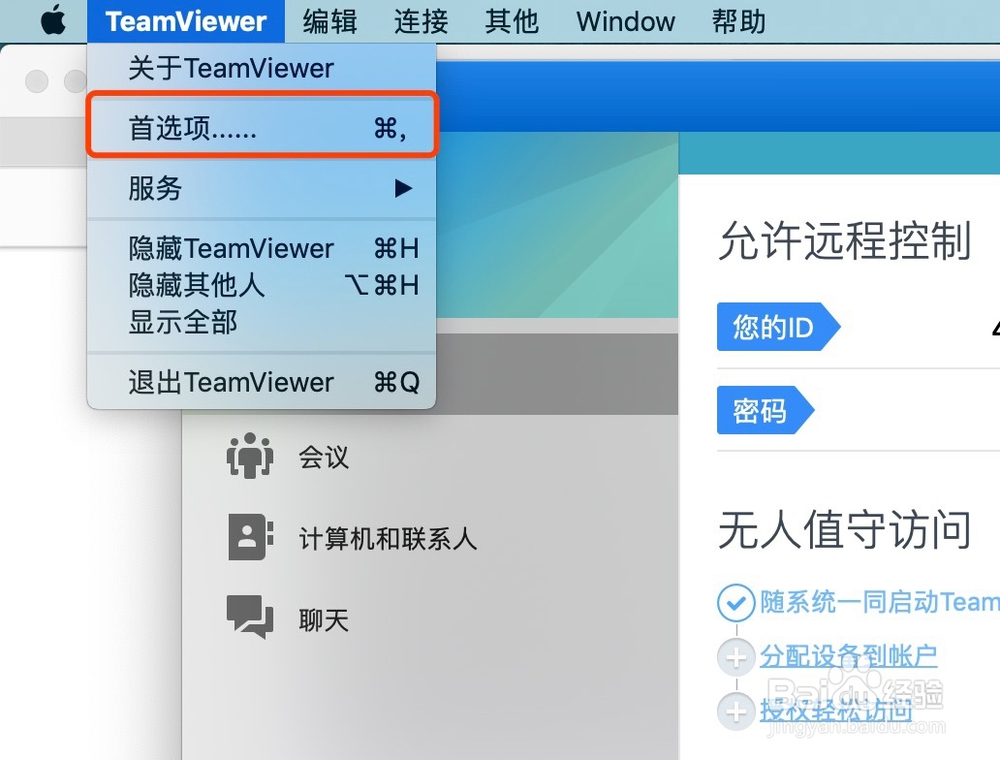Select 隐藏TeamViewer menu entry
The height and width of the screenshot is (760, 1000).
click(261, 248)
